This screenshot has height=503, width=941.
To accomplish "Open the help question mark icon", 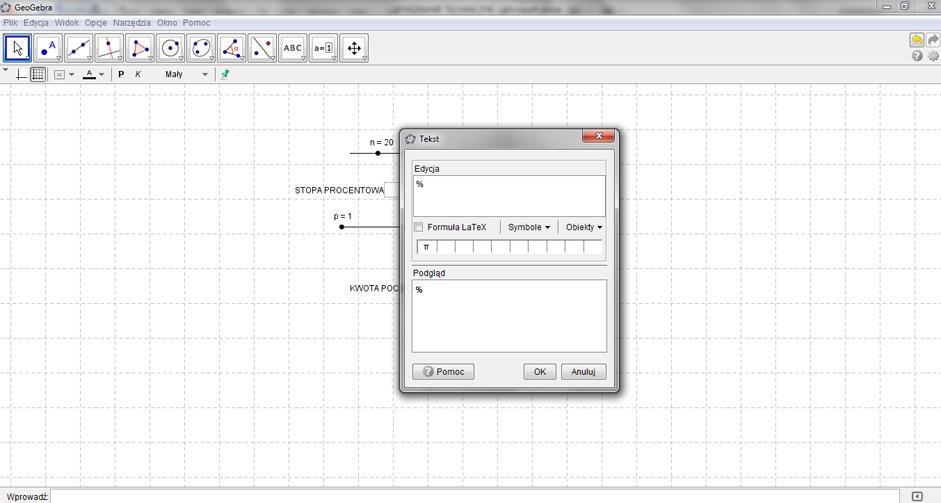I will click(x=917, y=56).
